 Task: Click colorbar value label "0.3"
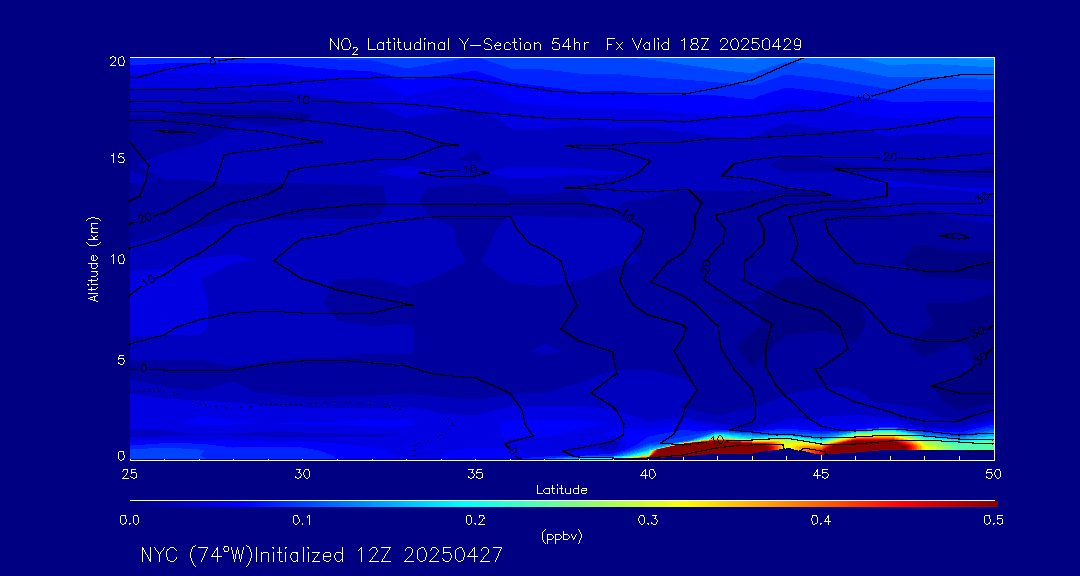[648, 521]
